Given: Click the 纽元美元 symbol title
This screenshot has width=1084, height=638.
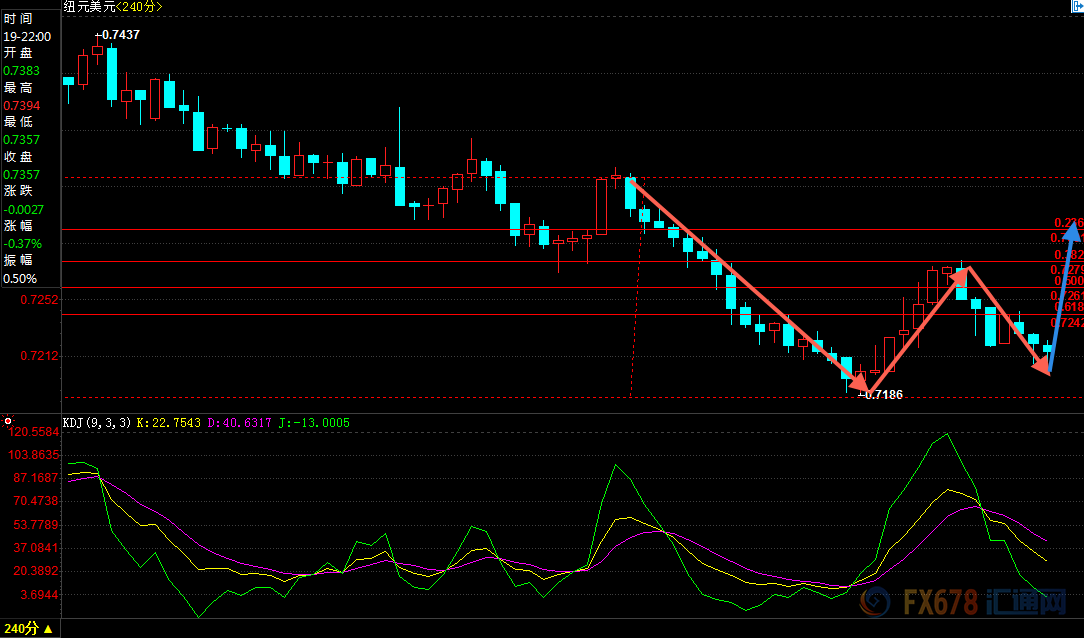Looking at the screenshot, I should 89,7.
